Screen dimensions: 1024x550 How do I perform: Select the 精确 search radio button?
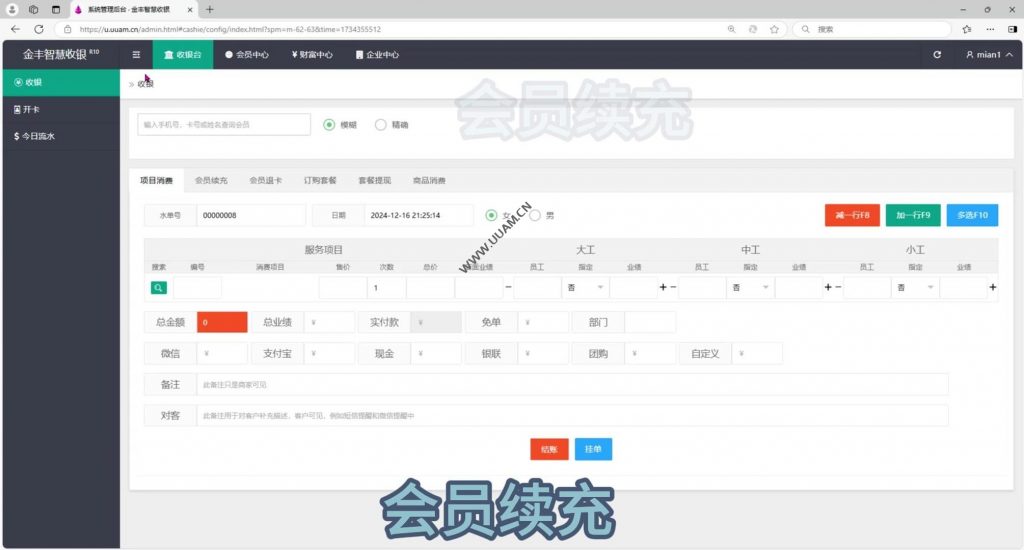pos(380,125)
